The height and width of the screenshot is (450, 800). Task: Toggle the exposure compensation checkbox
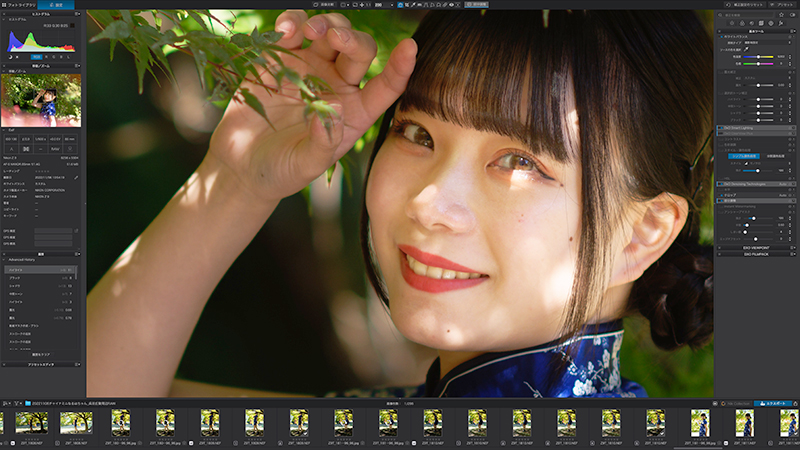pos(721,72)
